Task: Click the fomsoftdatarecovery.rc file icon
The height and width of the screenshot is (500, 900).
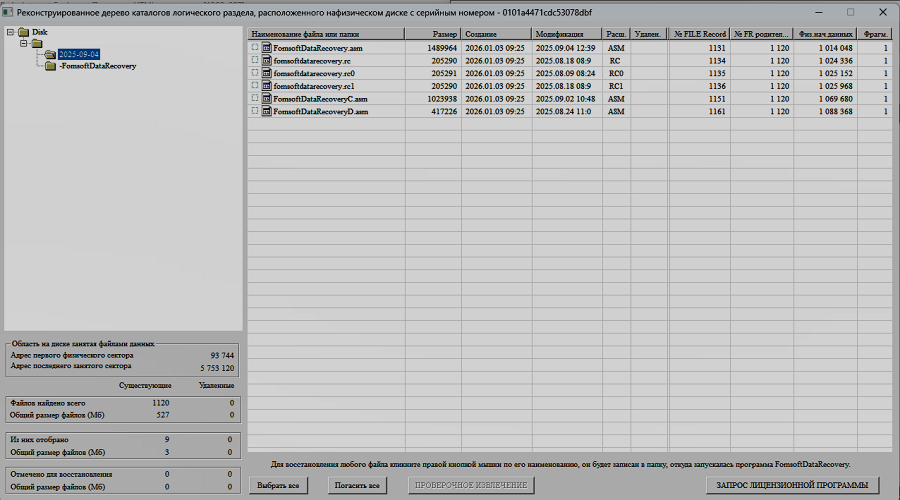Action: point(267,60)
